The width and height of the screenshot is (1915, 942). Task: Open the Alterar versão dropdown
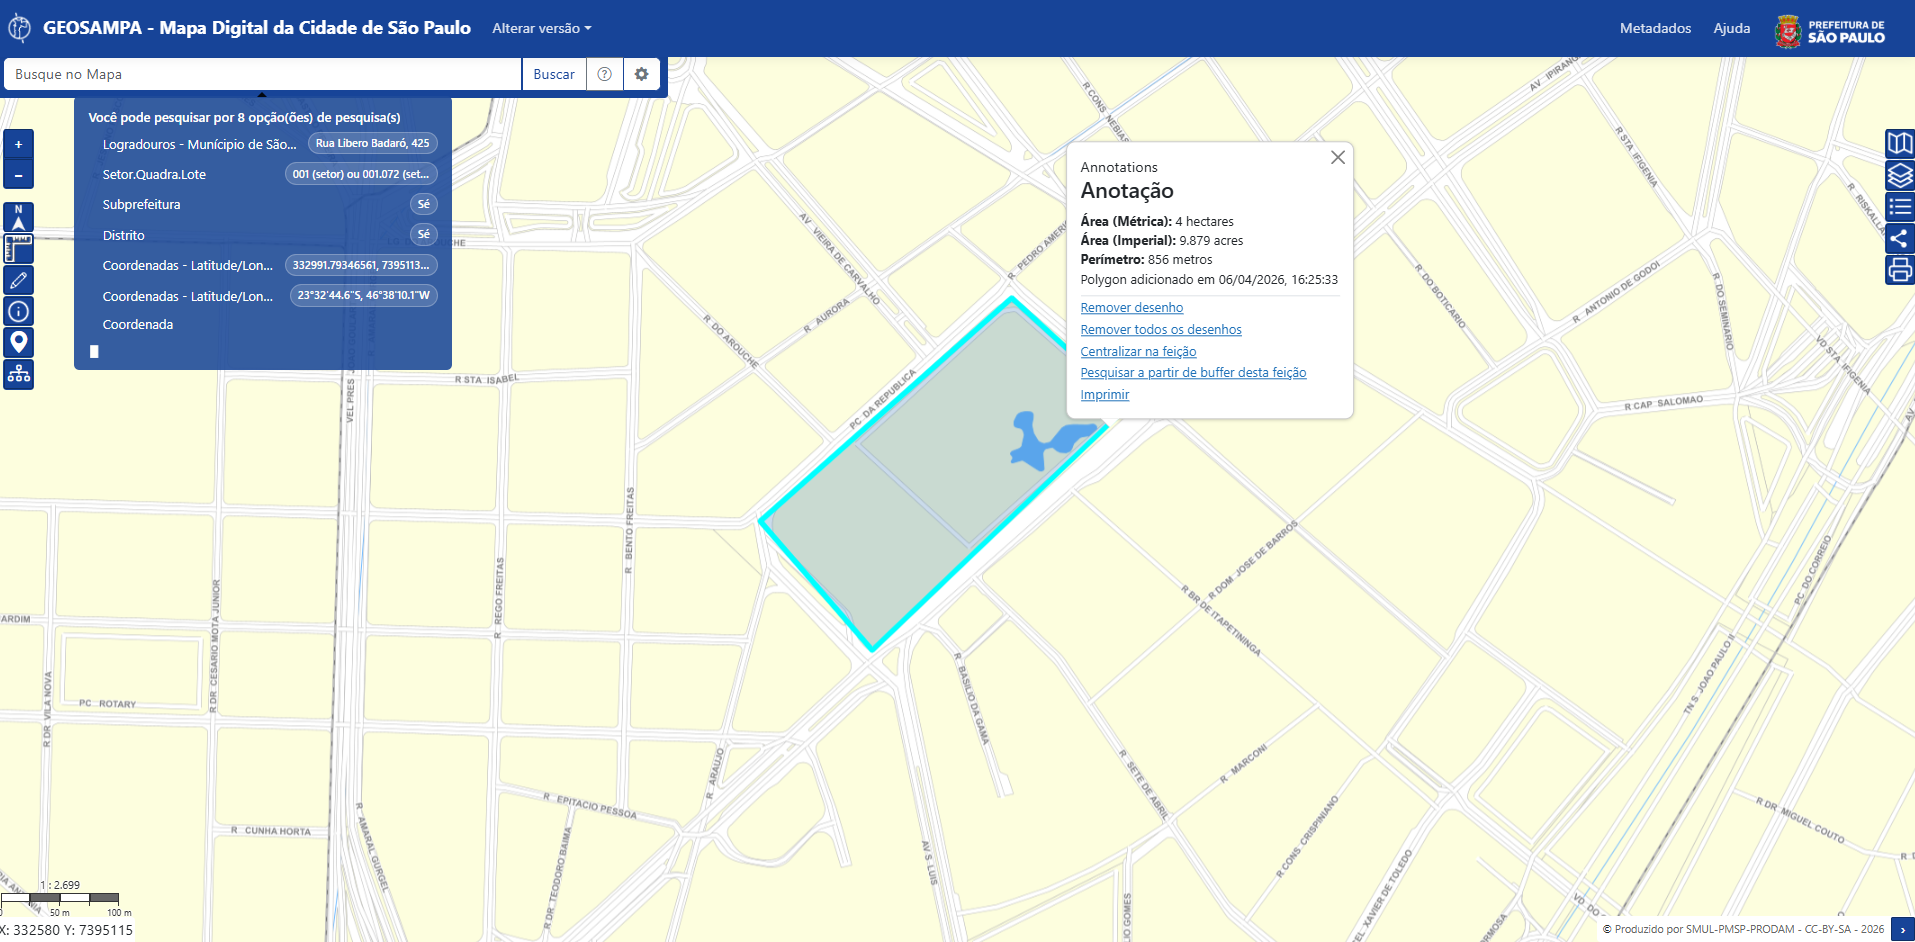541,28
